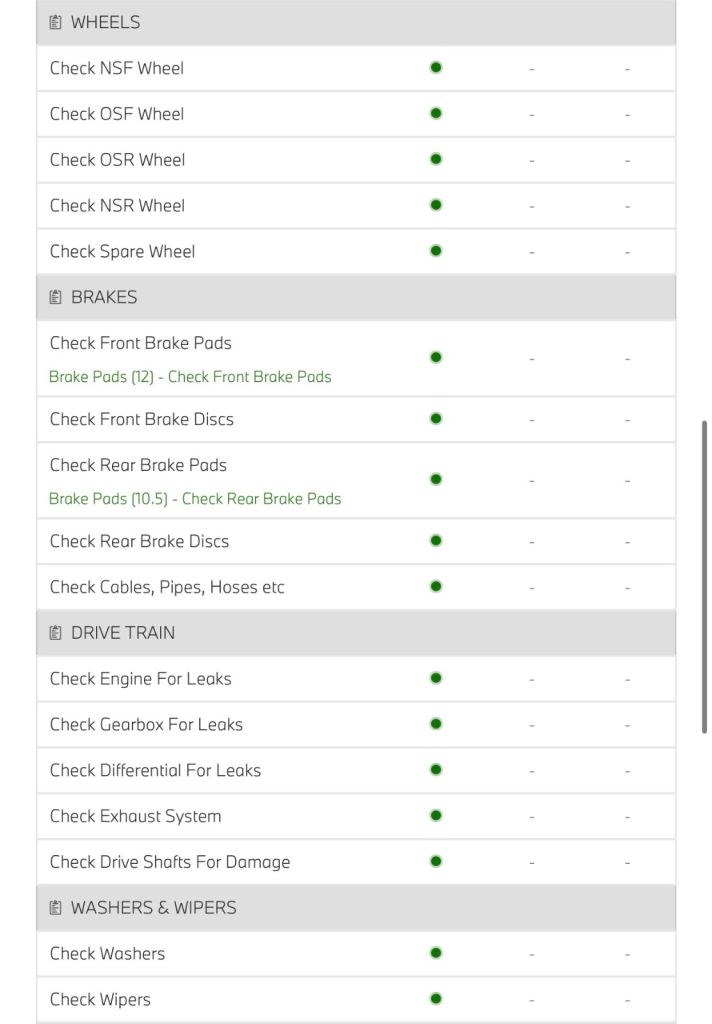
Task: Click the clipboard icon beside WASHERS & WIPERS
Action: tap(56, 908)
